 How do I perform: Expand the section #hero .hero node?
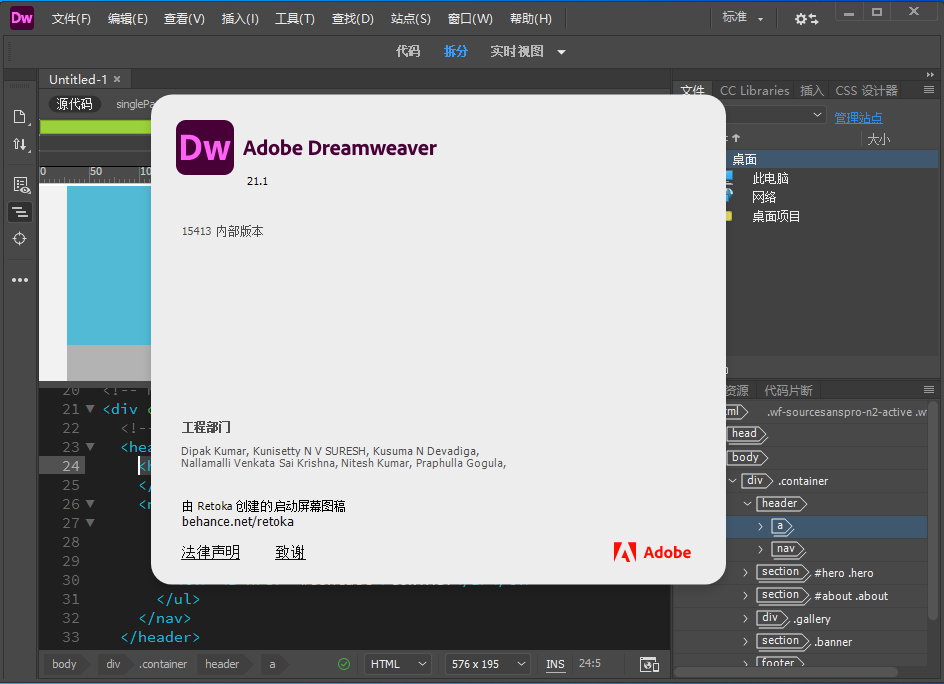745,572
